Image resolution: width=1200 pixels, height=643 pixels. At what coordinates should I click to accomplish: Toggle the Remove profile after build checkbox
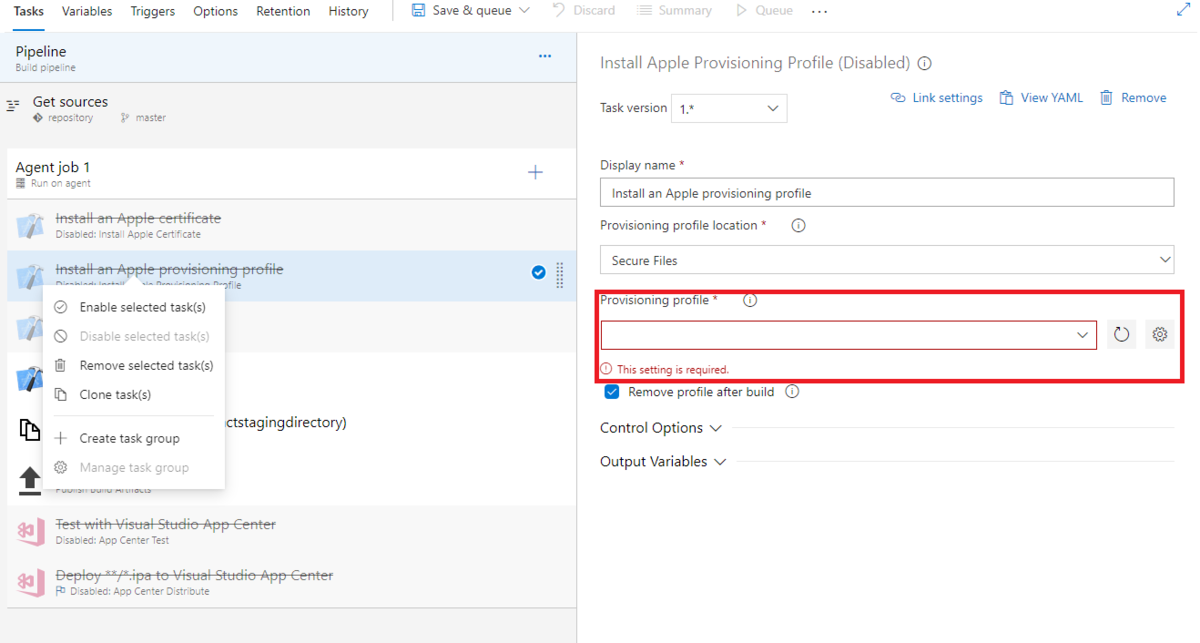tap(612, 392)
